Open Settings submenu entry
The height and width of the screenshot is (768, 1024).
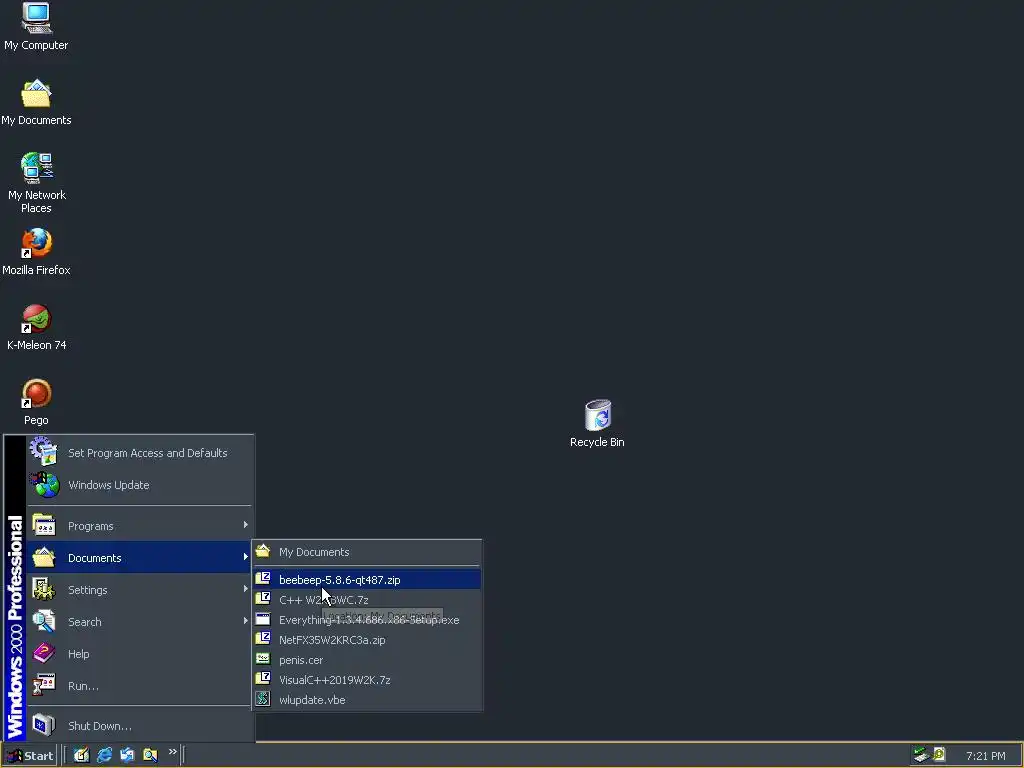pyautogui.click(x=139, y=590)
